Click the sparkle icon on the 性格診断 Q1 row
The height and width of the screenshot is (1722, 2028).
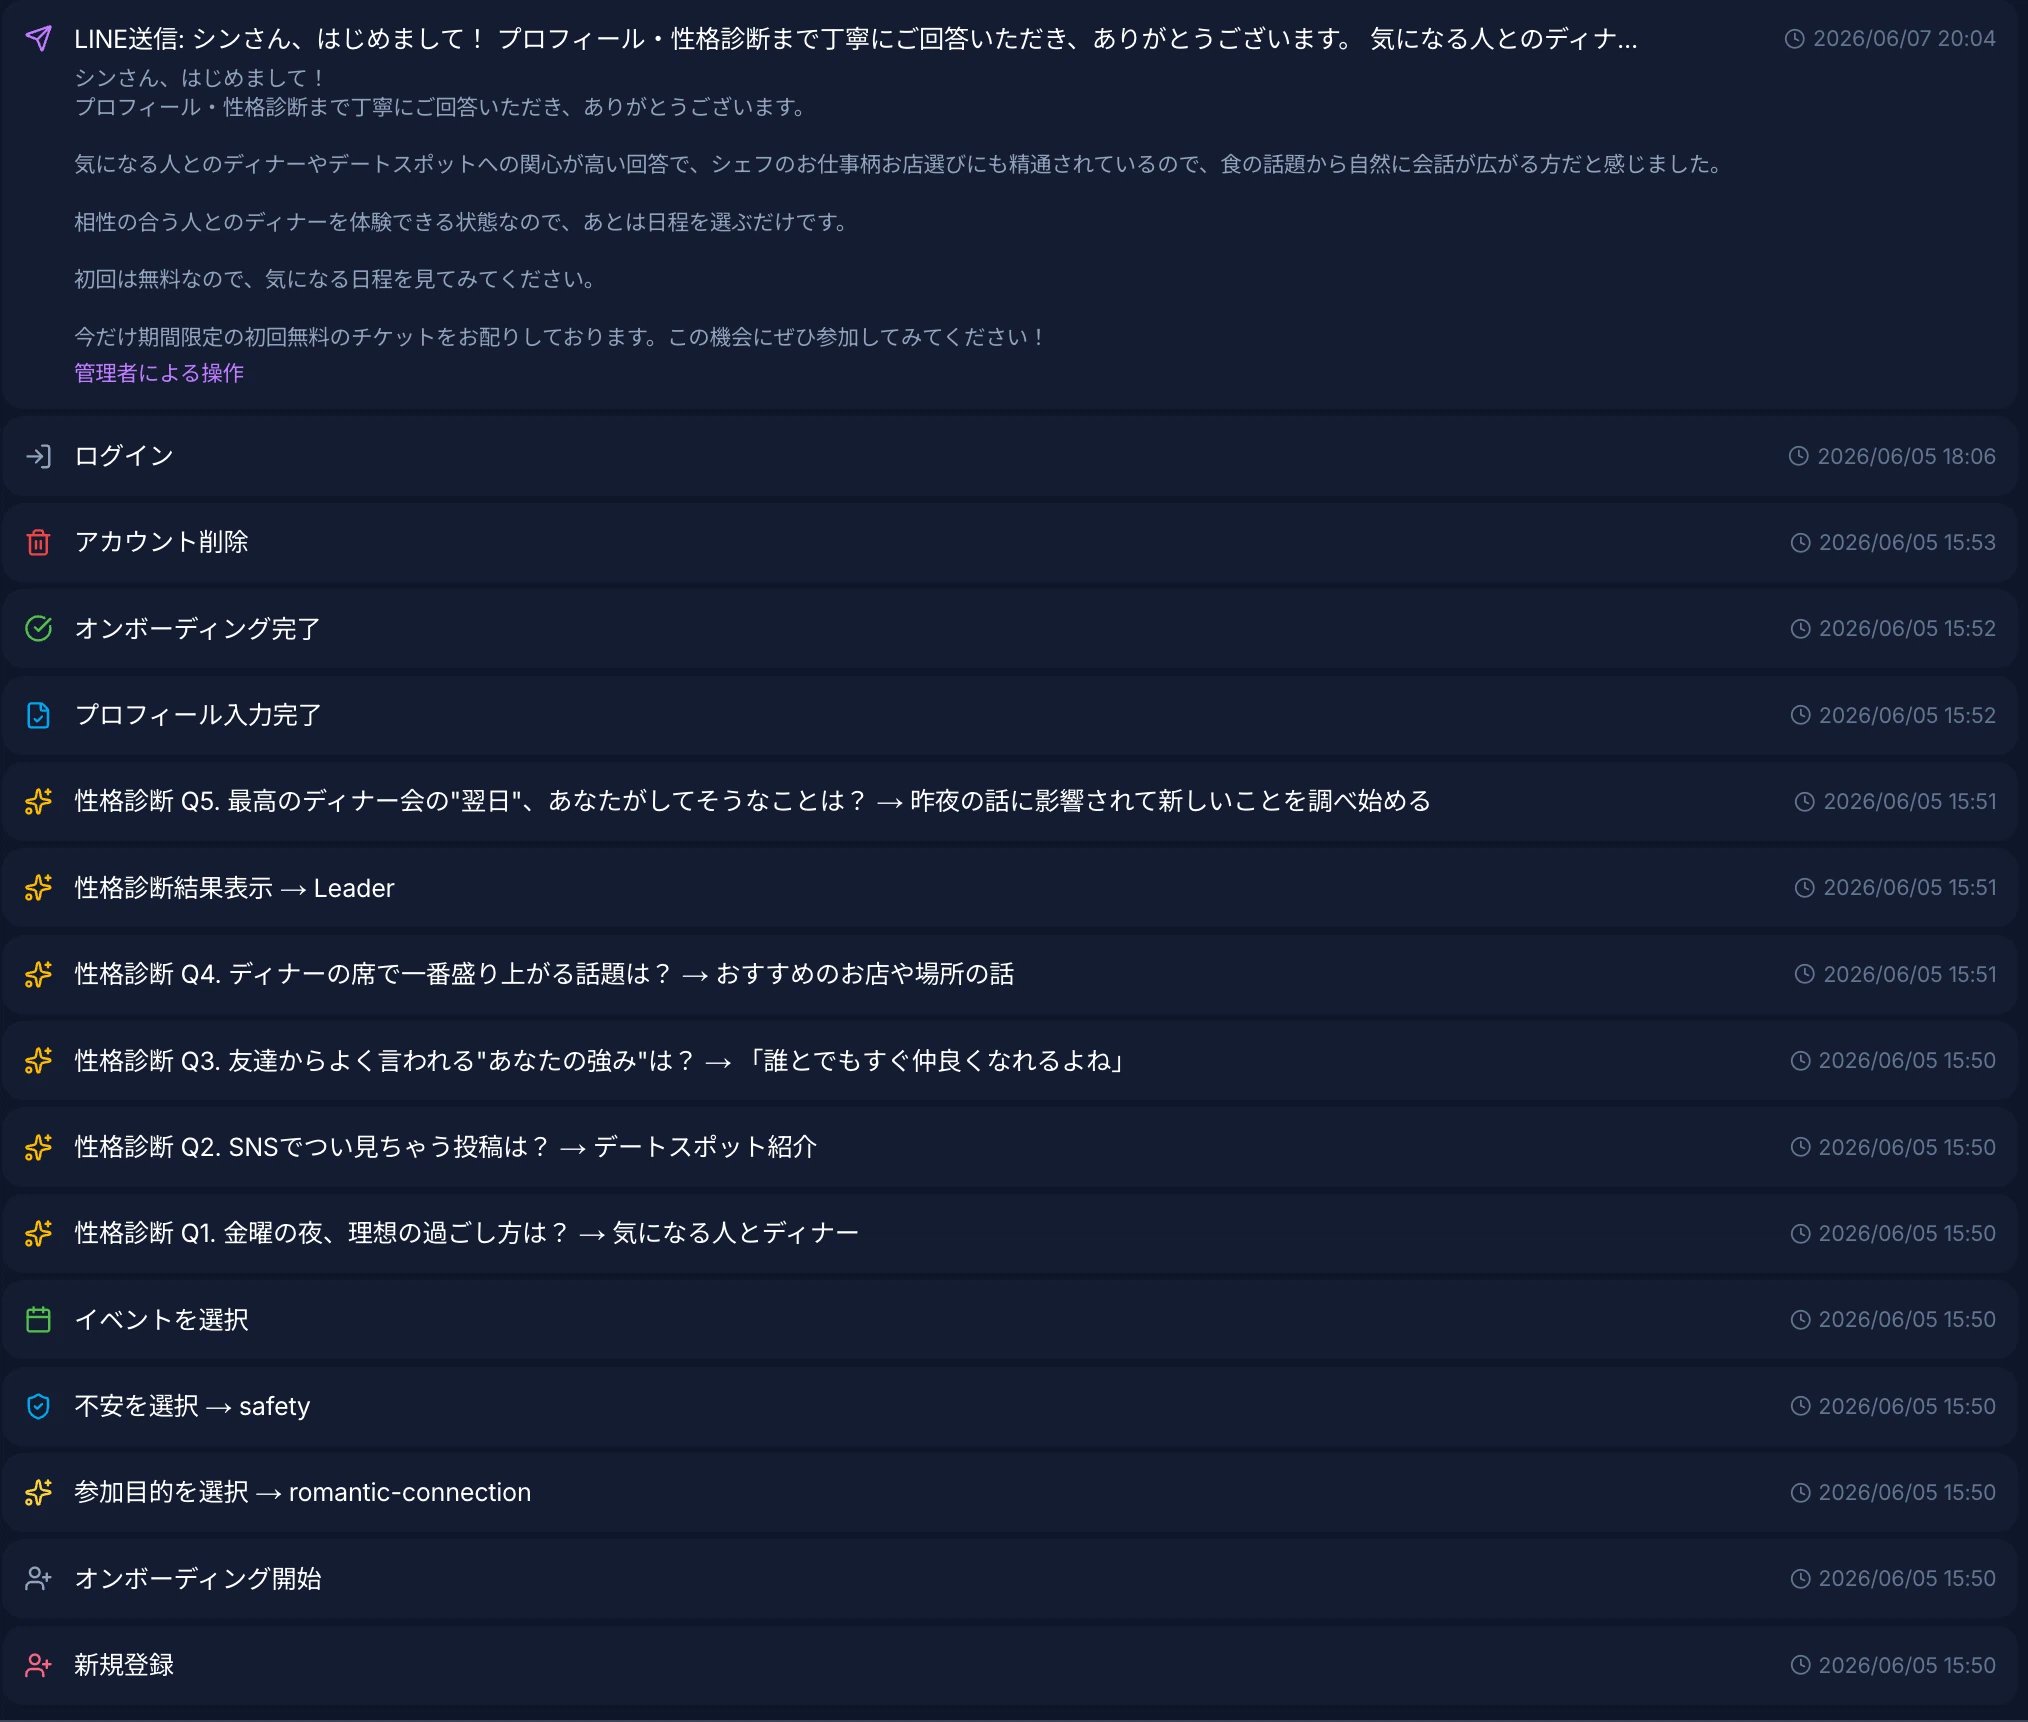coord(38,1234)
